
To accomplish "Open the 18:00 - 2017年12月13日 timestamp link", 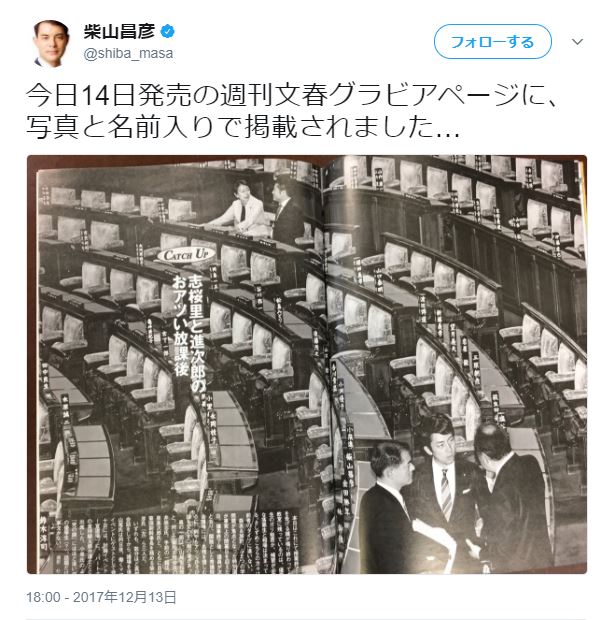I will click(x=101, y=597).
